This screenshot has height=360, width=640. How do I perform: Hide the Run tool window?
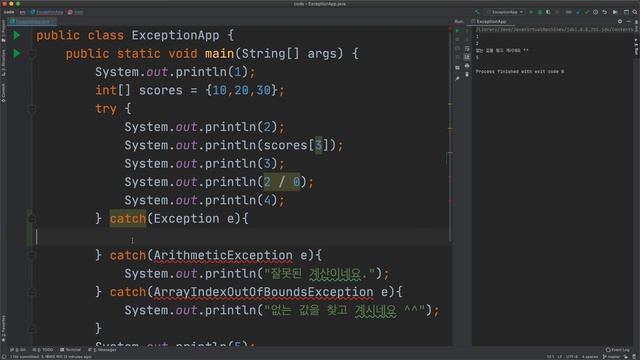(x=629, y=21)
